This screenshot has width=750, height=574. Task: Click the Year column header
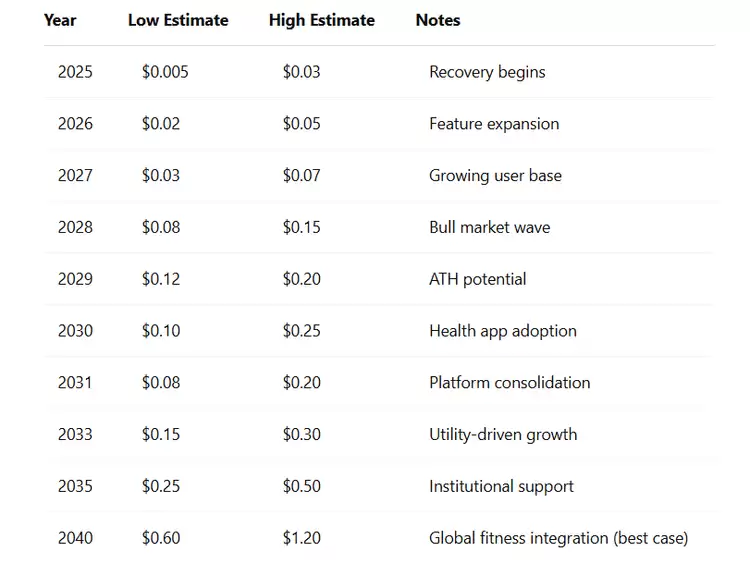pos(60,20)
